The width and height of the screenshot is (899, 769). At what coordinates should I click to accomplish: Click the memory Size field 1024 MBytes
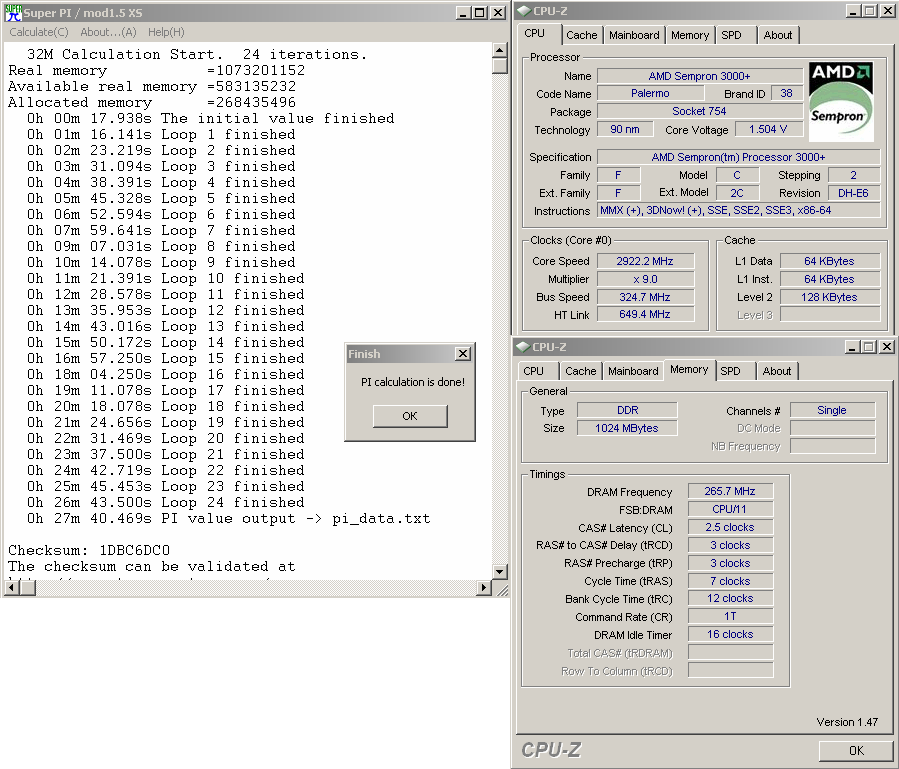tap(627, 428)
